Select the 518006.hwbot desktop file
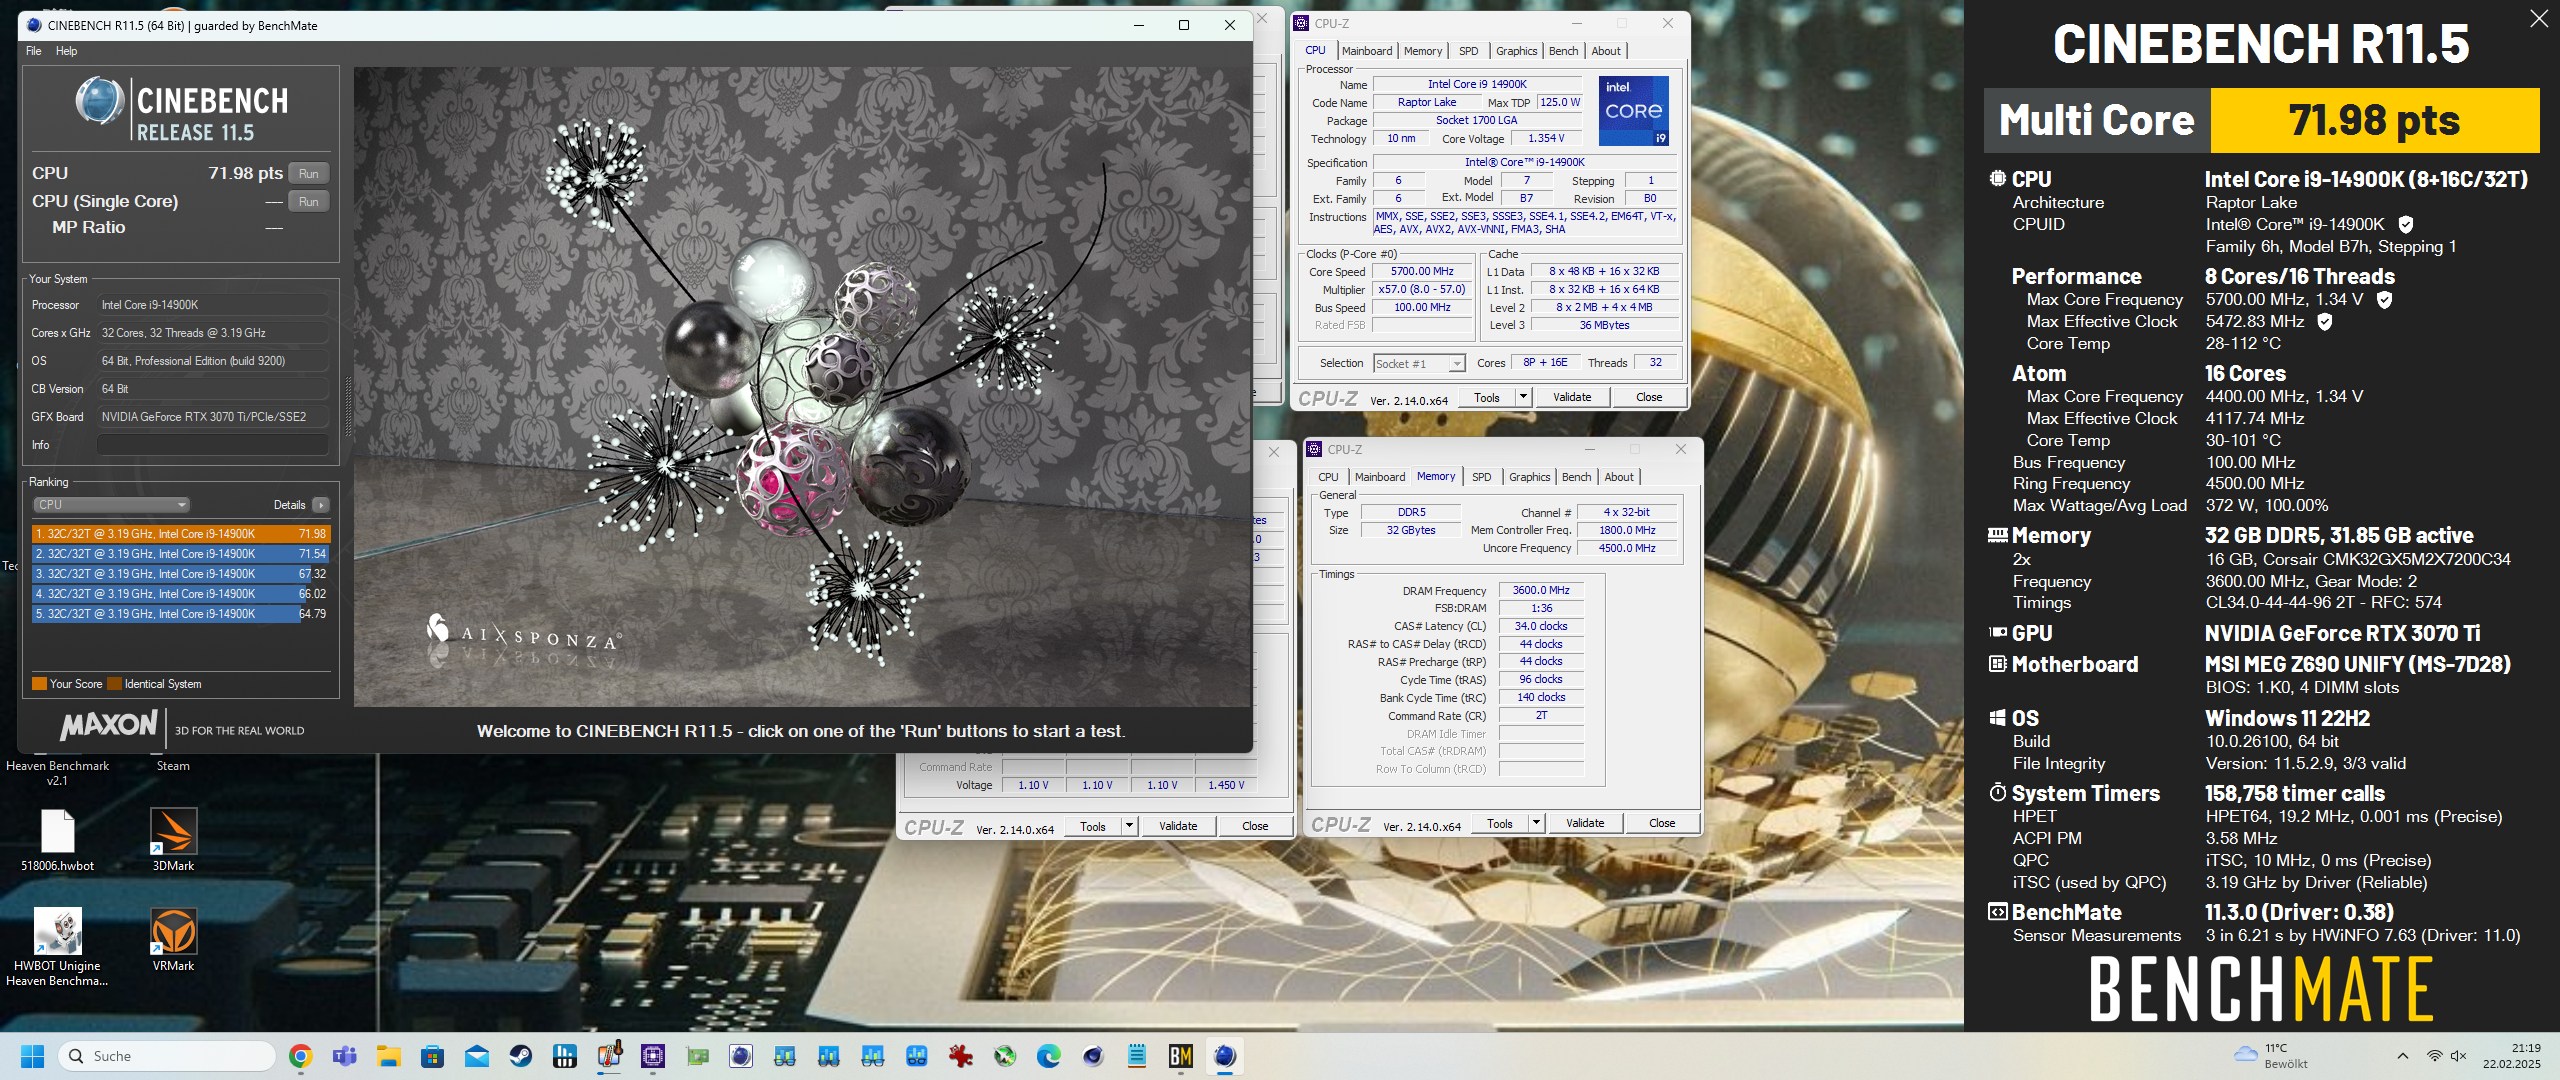Viewport: 2560px width, 1080px height. coord(57,840)
